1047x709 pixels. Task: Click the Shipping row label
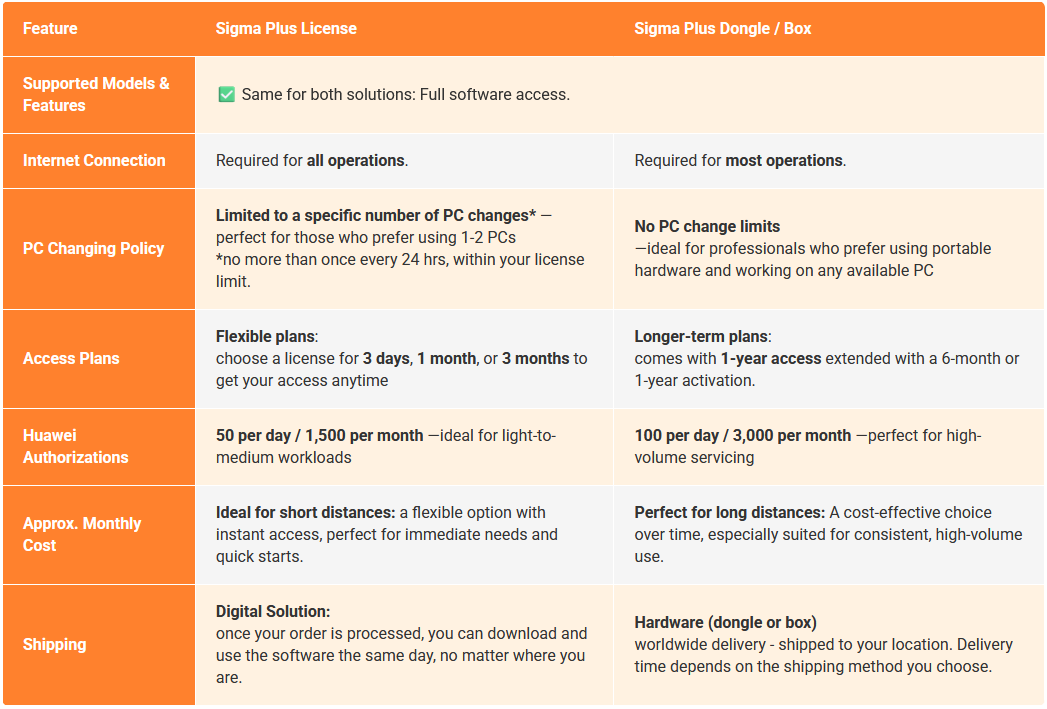pyautogui.click(x=54, y=644)
